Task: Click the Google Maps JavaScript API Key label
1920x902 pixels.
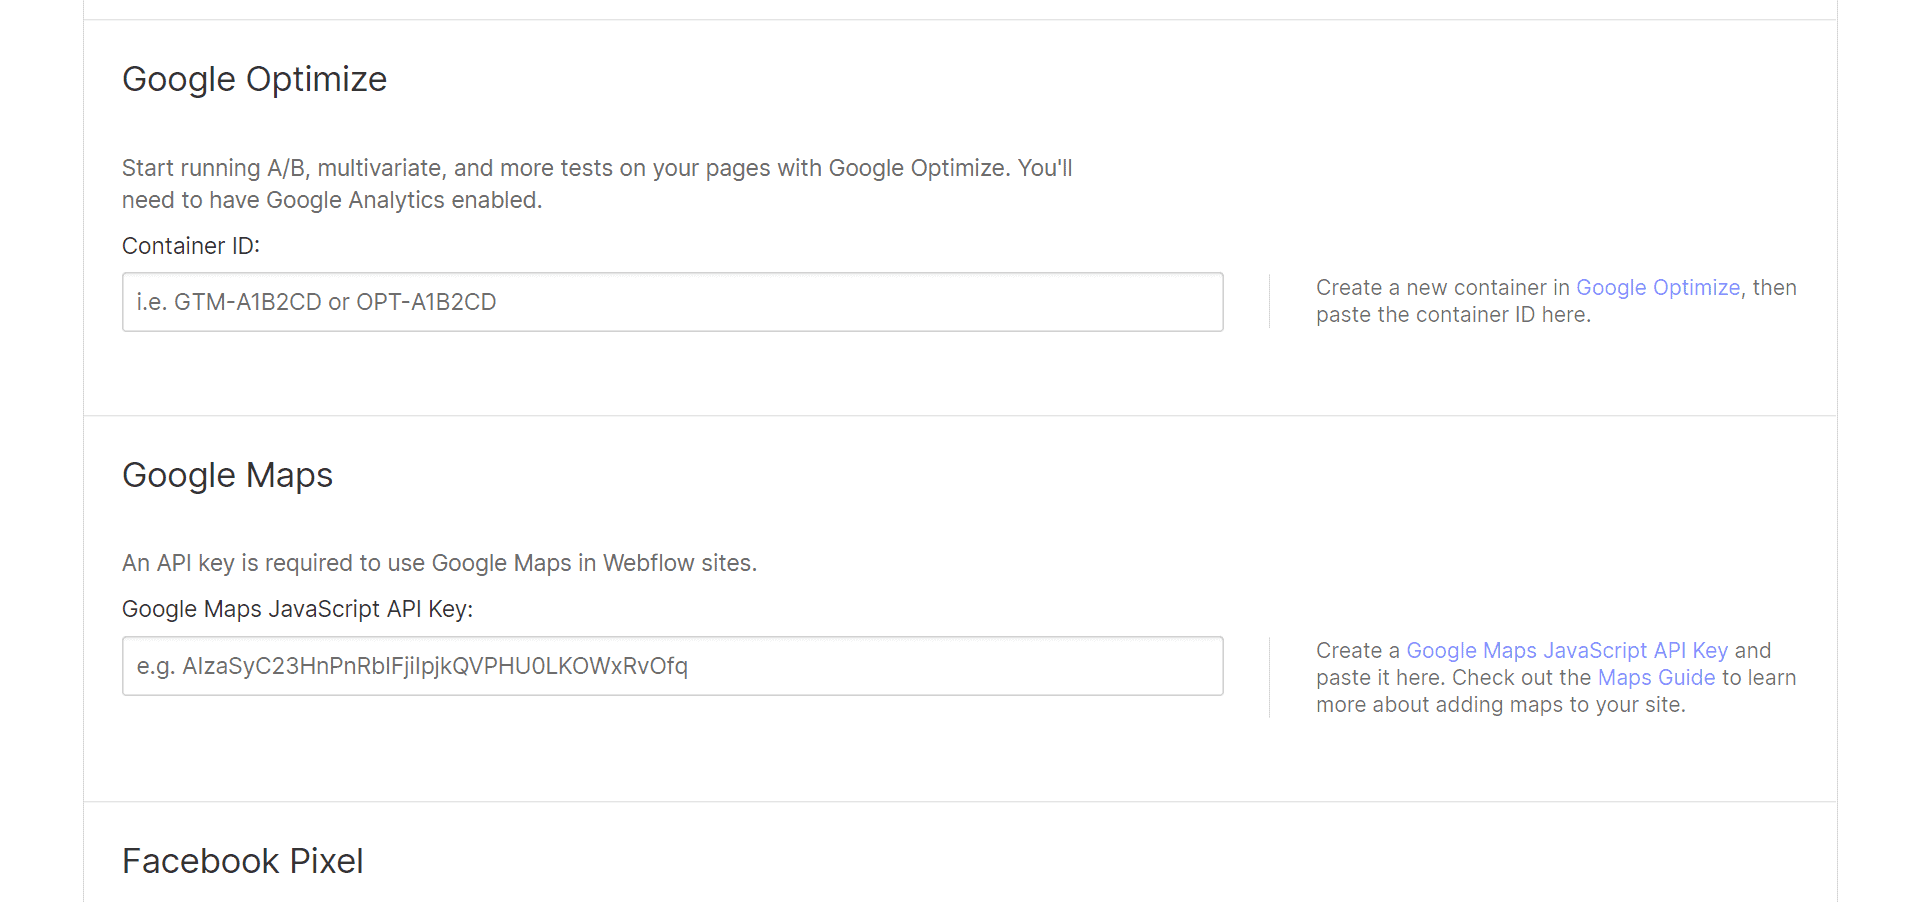Action: [x=297, y=609]
